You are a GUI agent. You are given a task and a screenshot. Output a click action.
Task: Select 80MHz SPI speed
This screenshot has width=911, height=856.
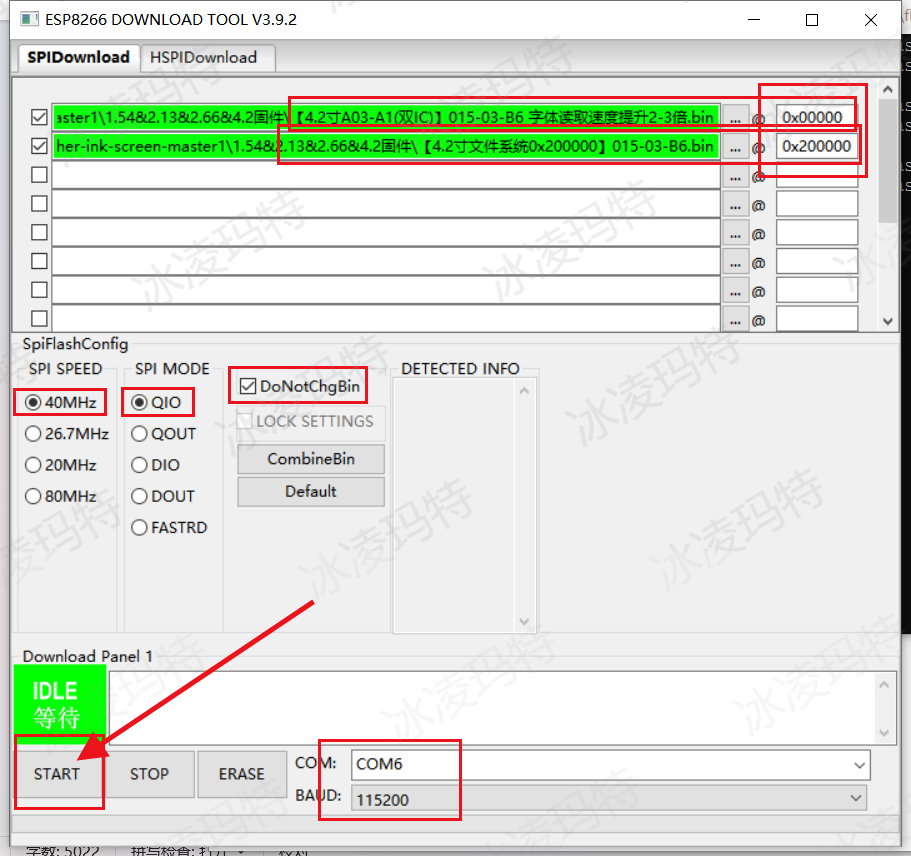(61, 496)
